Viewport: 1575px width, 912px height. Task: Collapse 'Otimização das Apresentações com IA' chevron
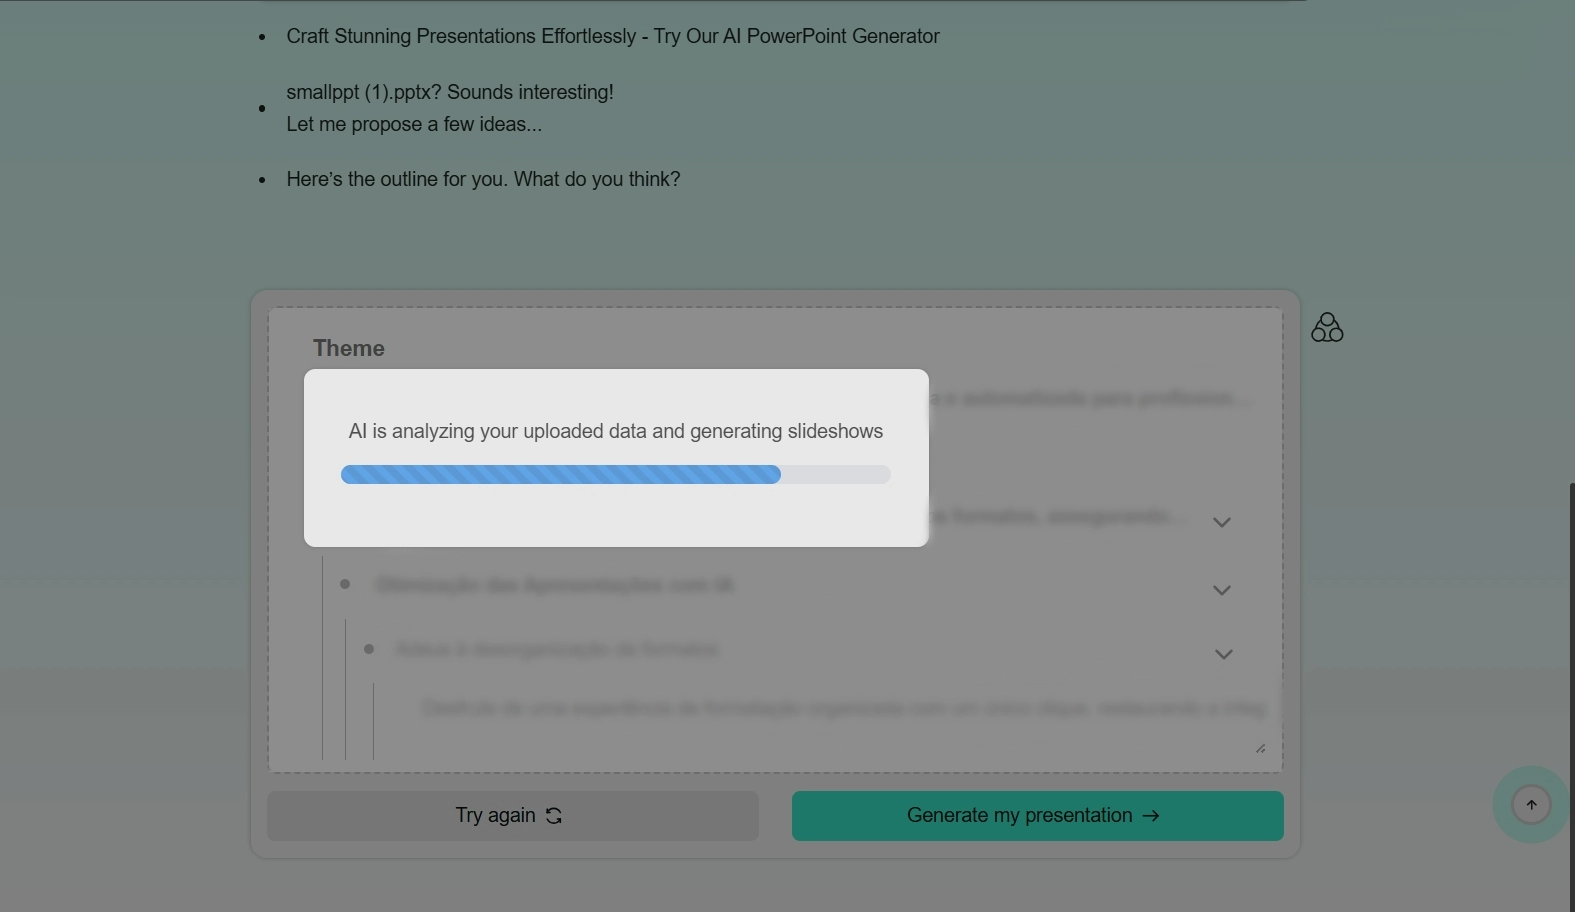point(1221,590)
